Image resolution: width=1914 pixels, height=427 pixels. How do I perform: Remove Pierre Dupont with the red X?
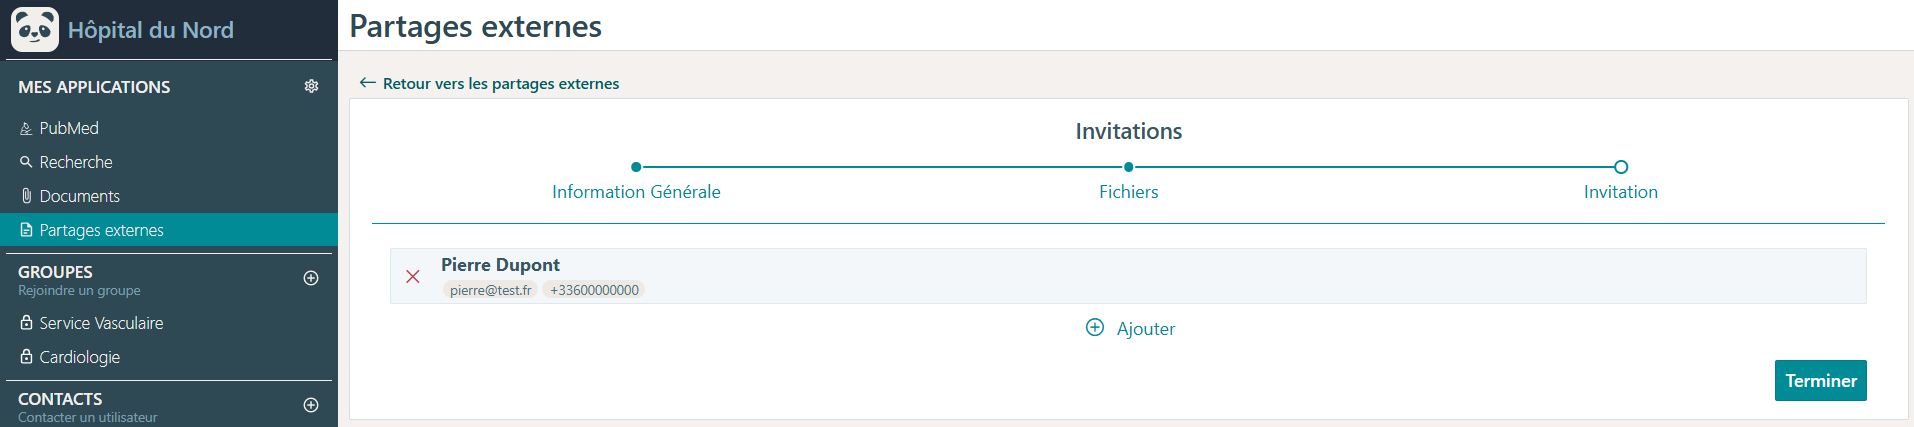pos(412,276)
